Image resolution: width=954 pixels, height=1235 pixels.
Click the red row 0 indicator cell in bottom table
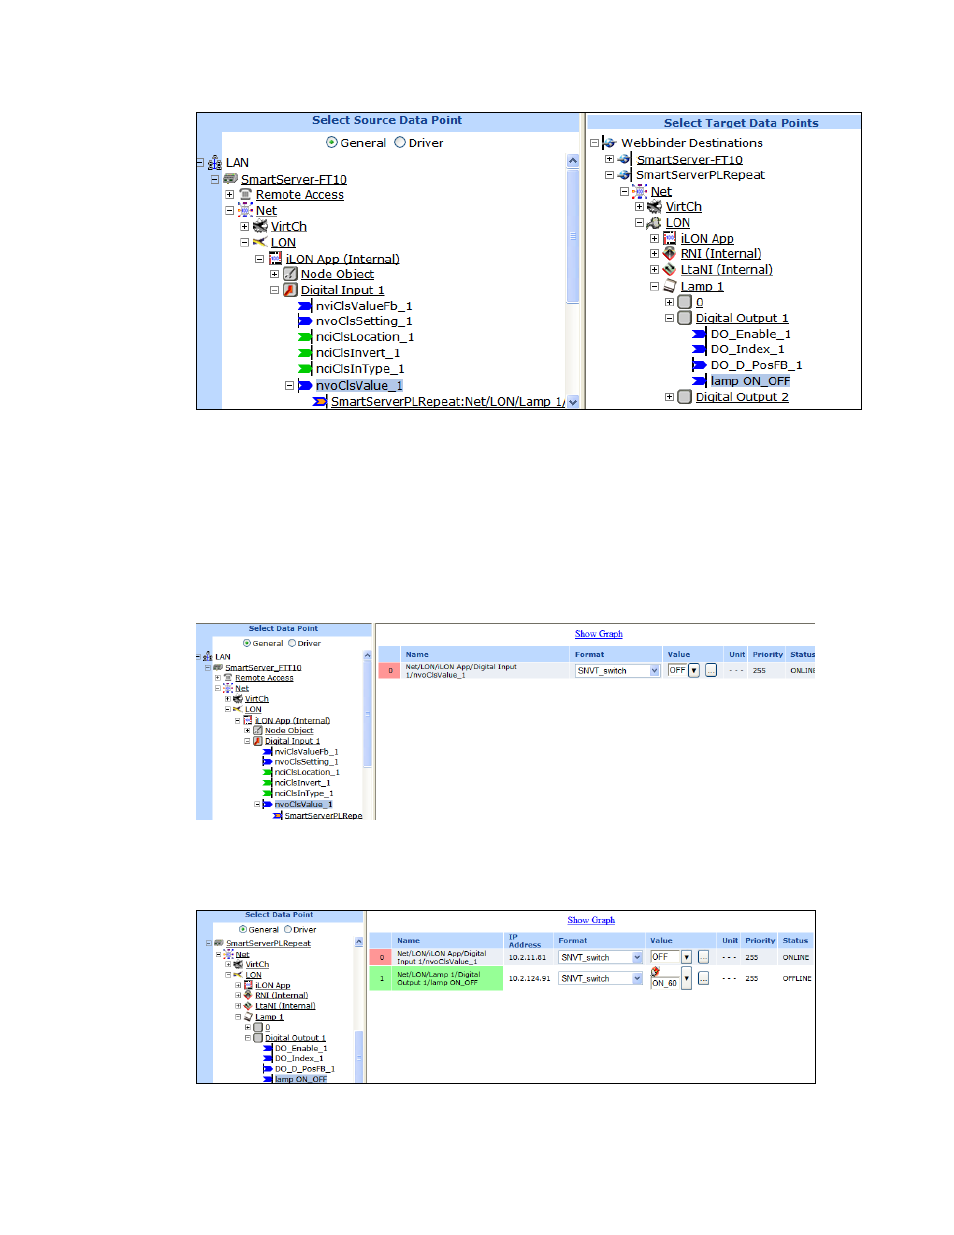(381, 958)
